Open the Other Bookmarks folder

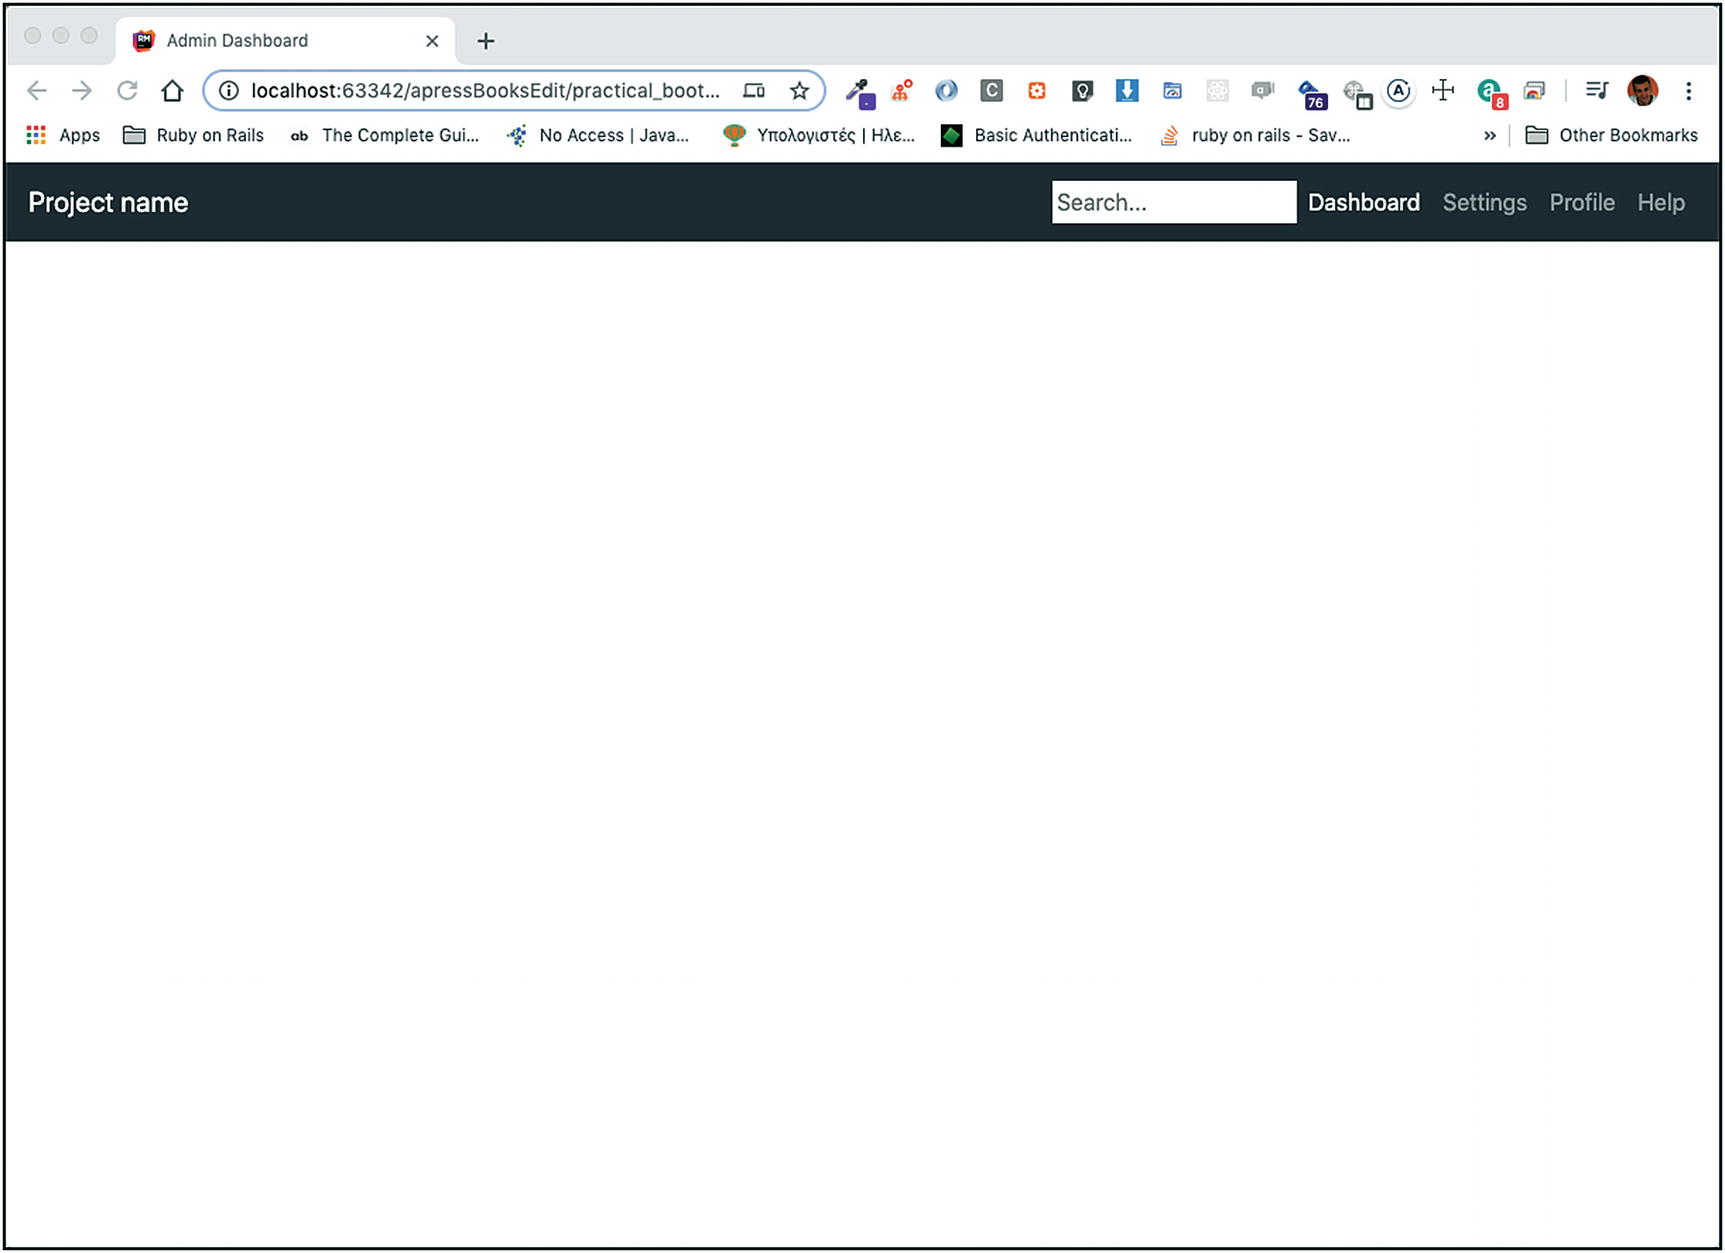click(1612, 136)
